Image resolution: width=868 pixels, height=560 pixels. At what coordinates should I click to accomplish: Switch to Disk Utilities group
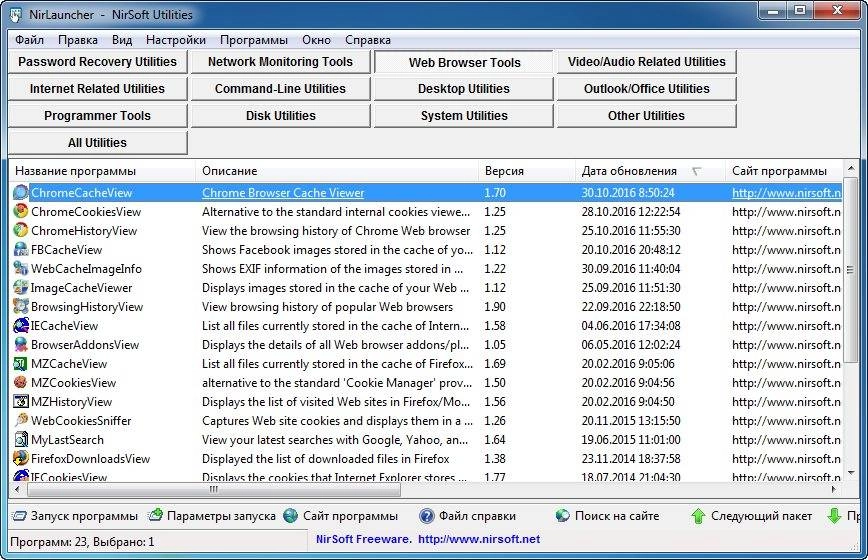pyautogui.click(x=280, y=116)
